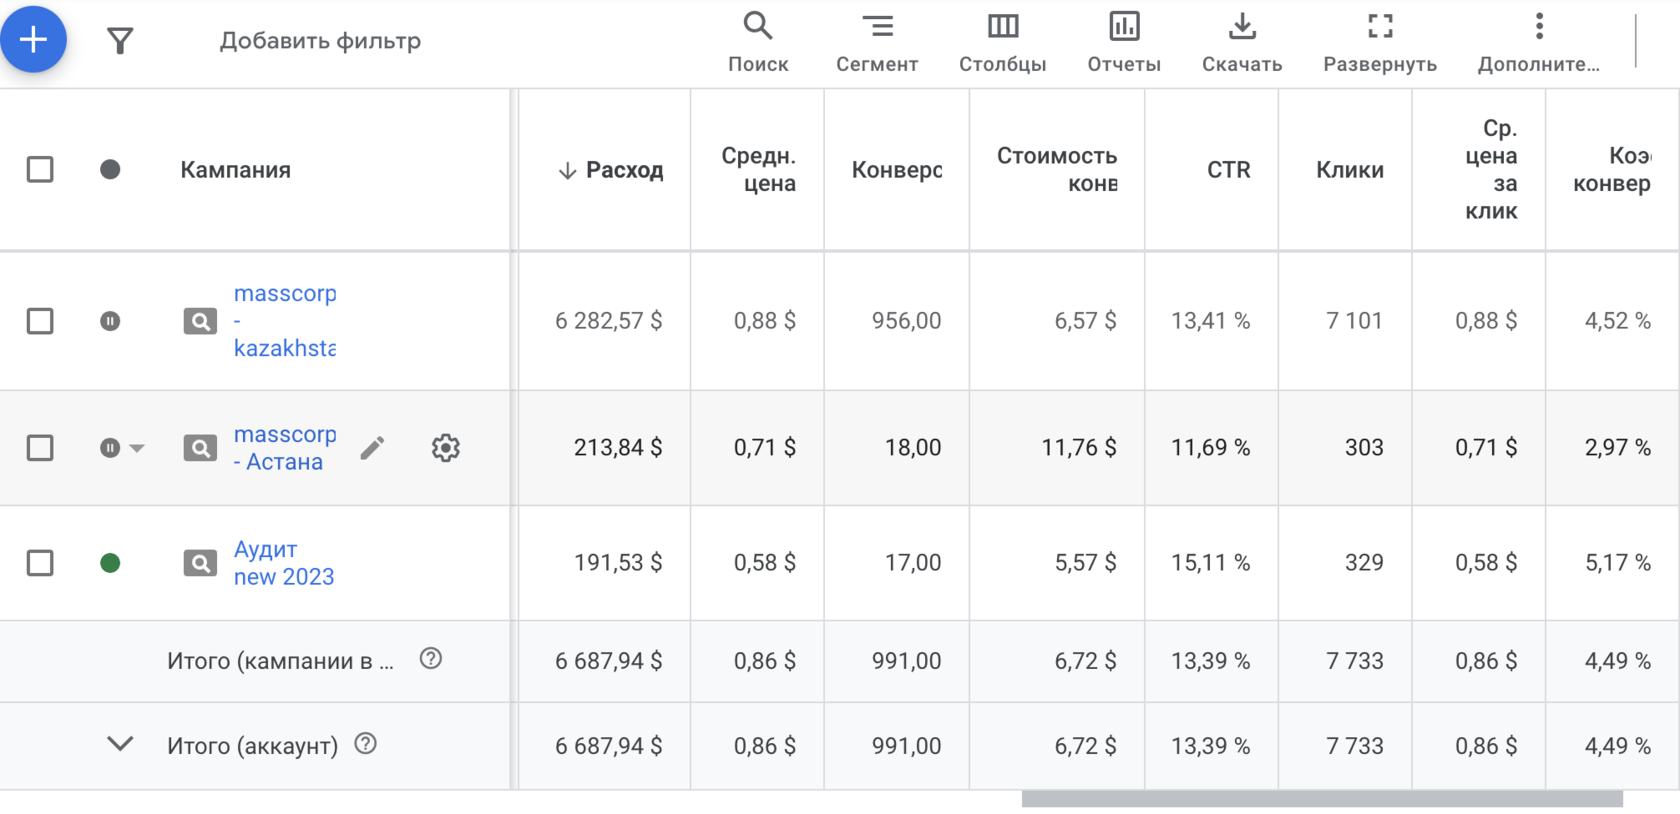Viewport: 1680px width, 814px height.
Task: Click the horizontal scrollbar below the table
Action: click(x=1321, y=799)
